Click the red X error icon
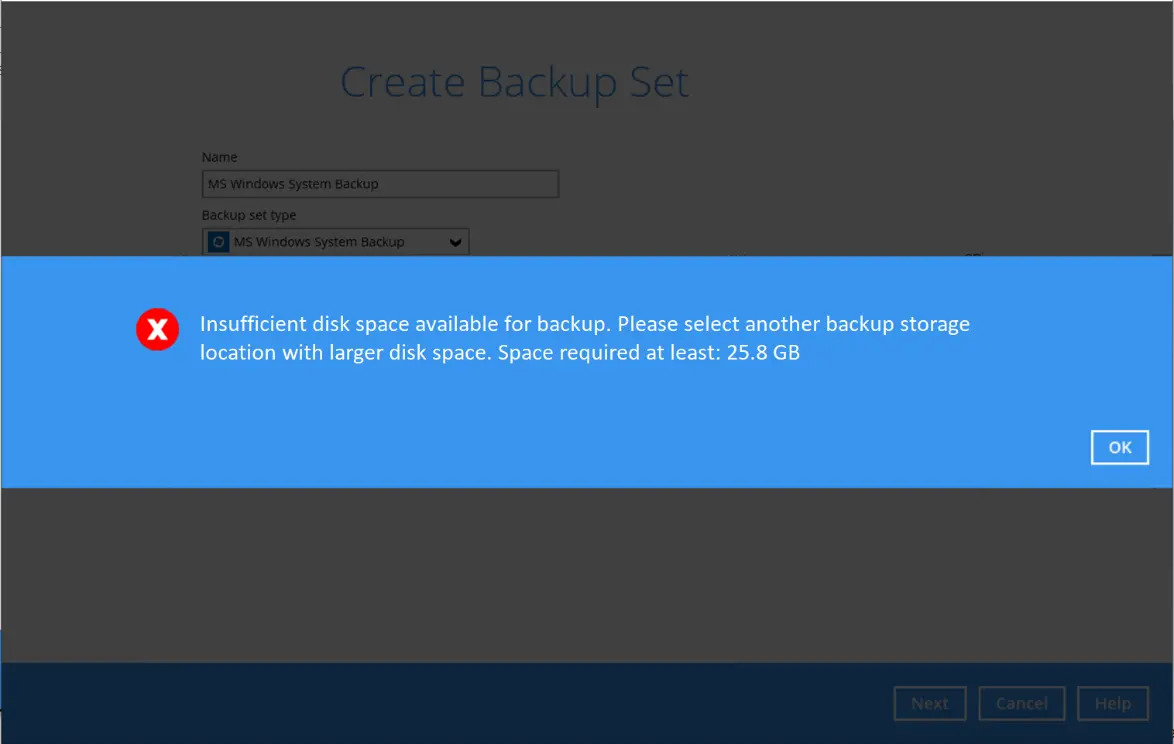 (157, 330)
